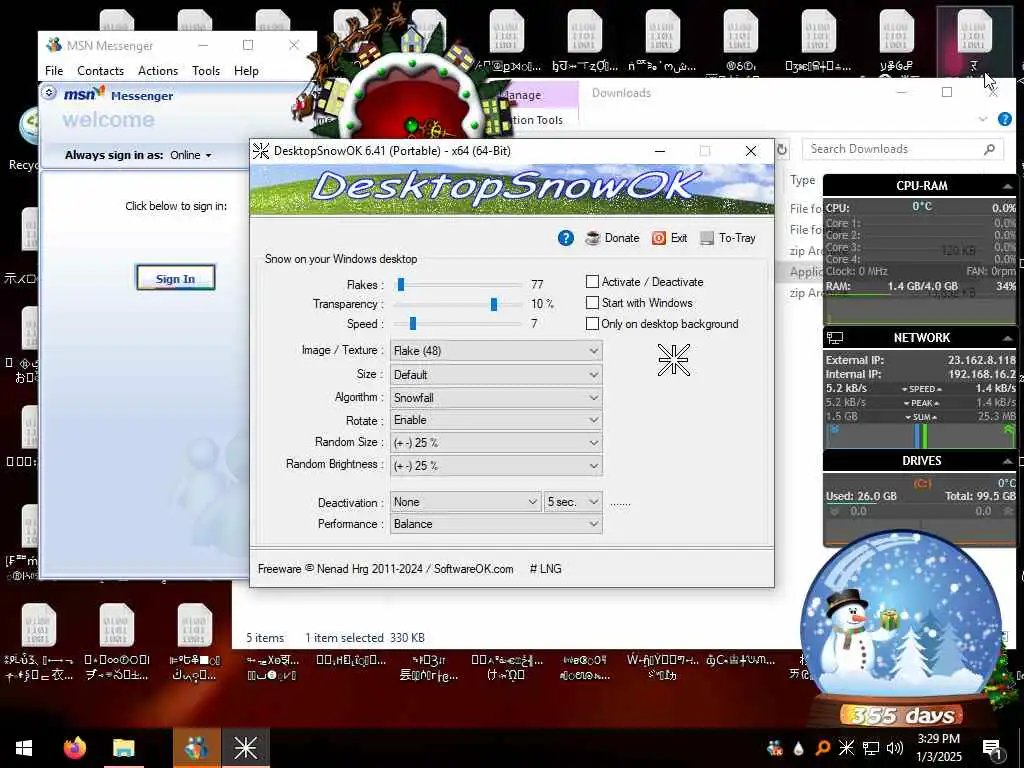
Task: Click the snowflake texture preview image
Action: coord(673,360)
